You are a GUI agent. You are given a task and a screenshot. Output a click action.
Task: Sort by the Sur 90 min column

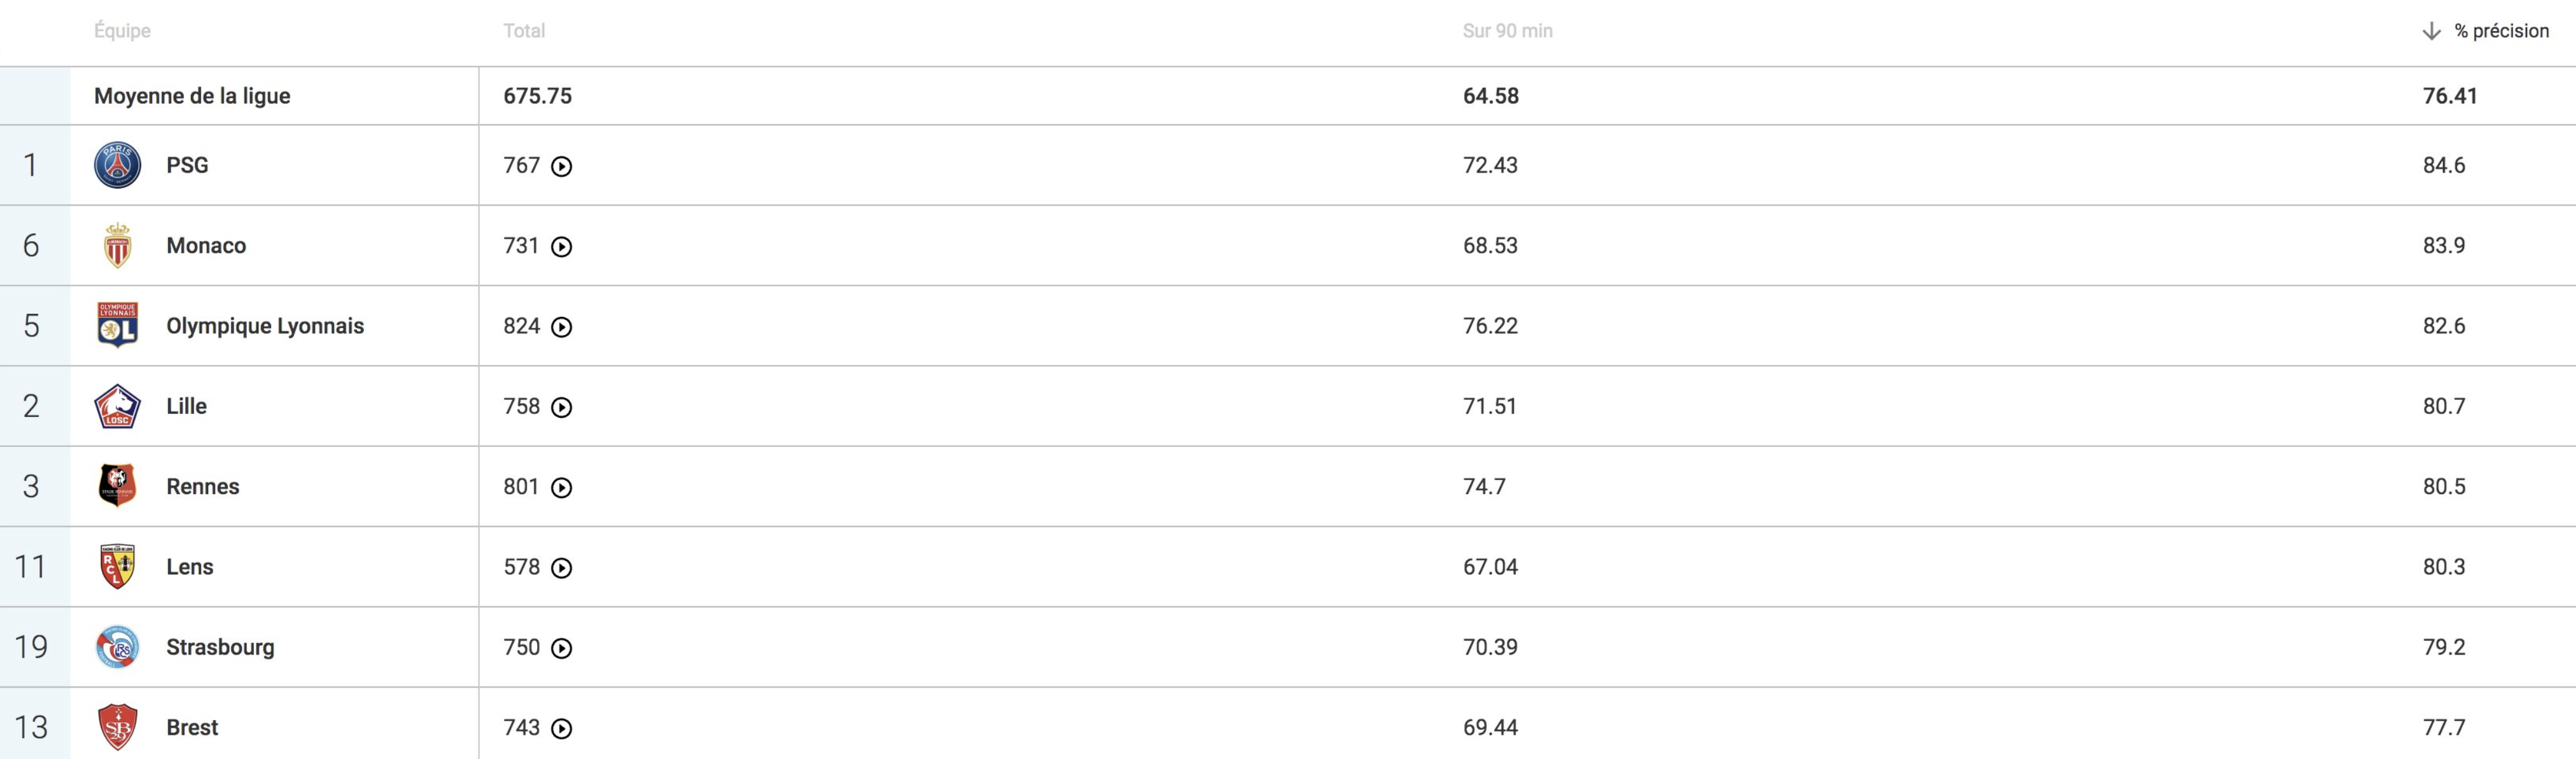pos(1507,31)
